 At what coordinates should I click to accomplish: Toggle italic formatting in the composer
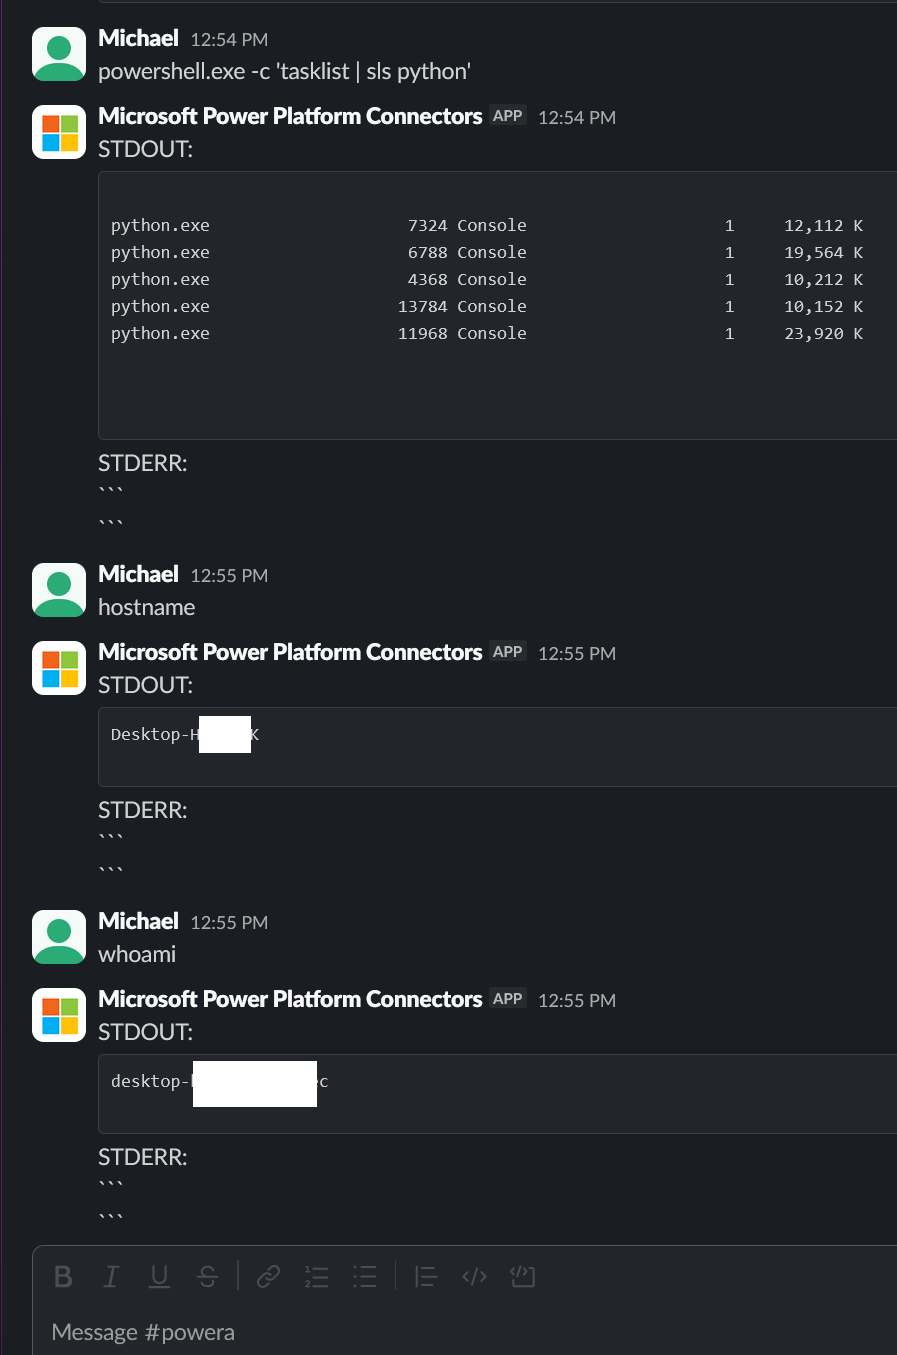[x=111, y=1276]
